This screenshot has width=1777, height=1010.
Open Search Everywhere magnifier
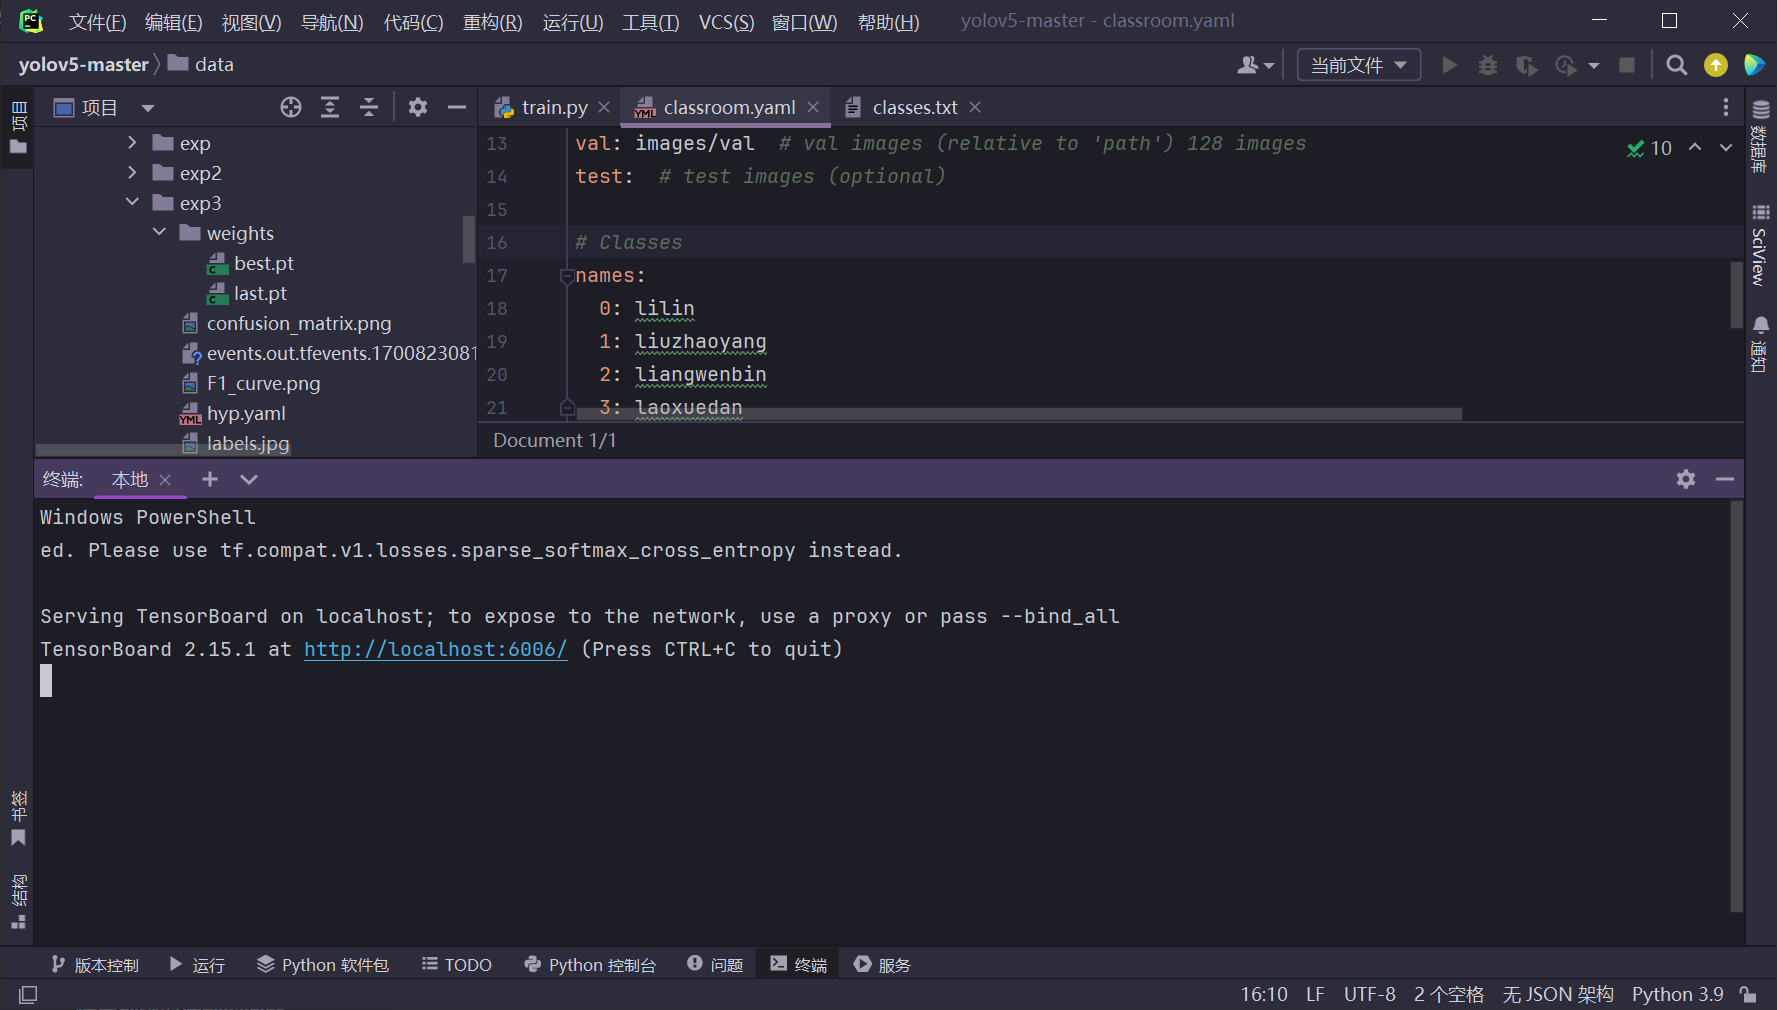point(1677,65)
